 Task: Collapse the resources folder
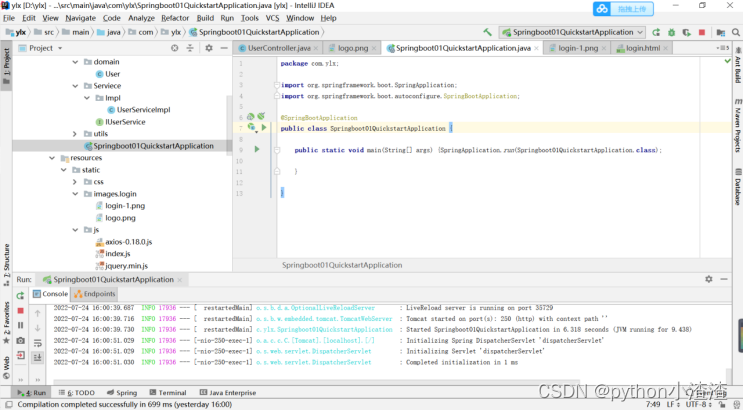(52, 158)
